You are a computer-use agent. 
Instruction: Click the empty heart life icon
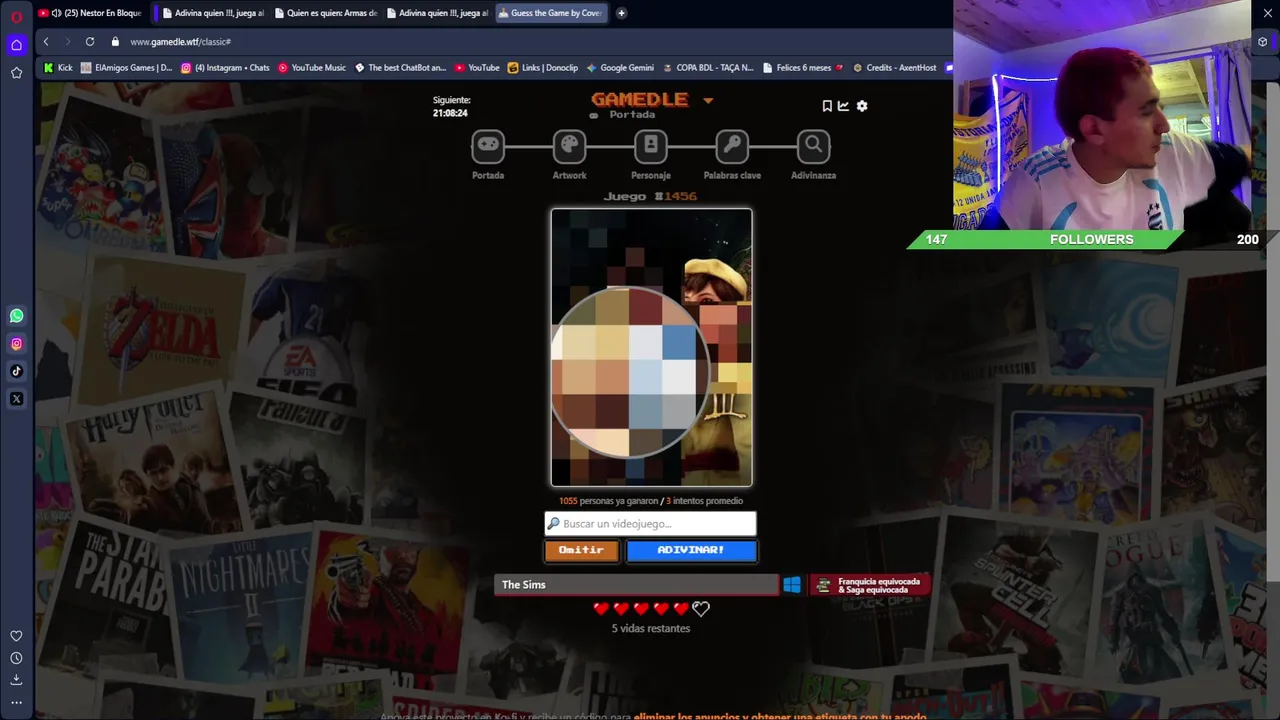(701, 608)
